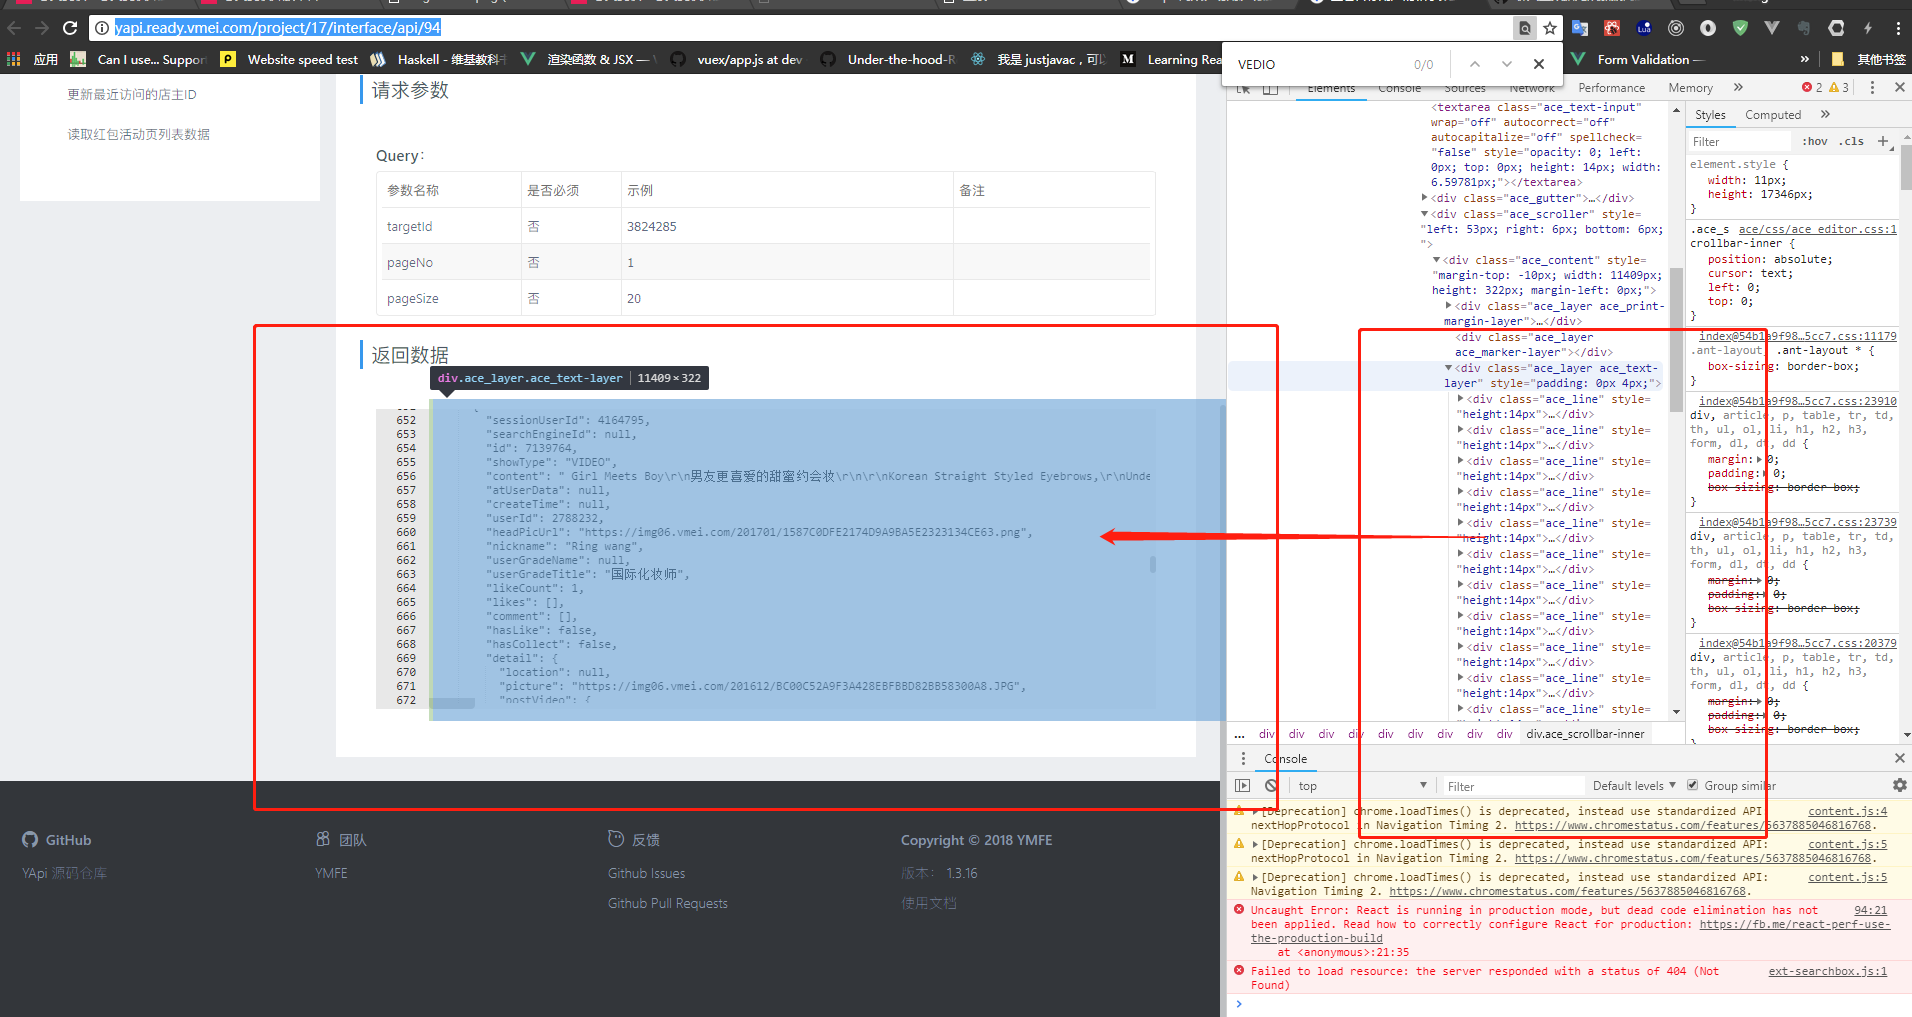Bookmark this page with the star icon
Image resolution: width=1912 pixels, height=1017 pixels.
1550,28
